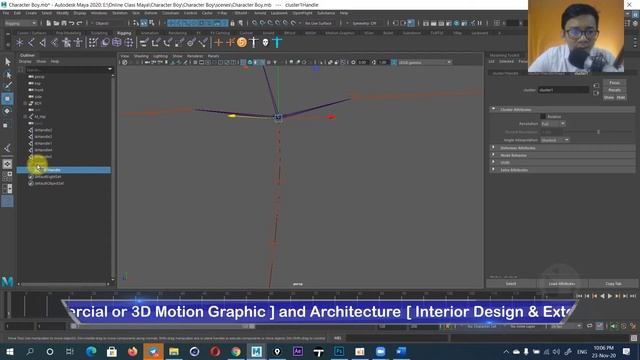Click the Presets button in Attribute Editor
This screenshot has height=360, width=640.
tap(614, 90)
